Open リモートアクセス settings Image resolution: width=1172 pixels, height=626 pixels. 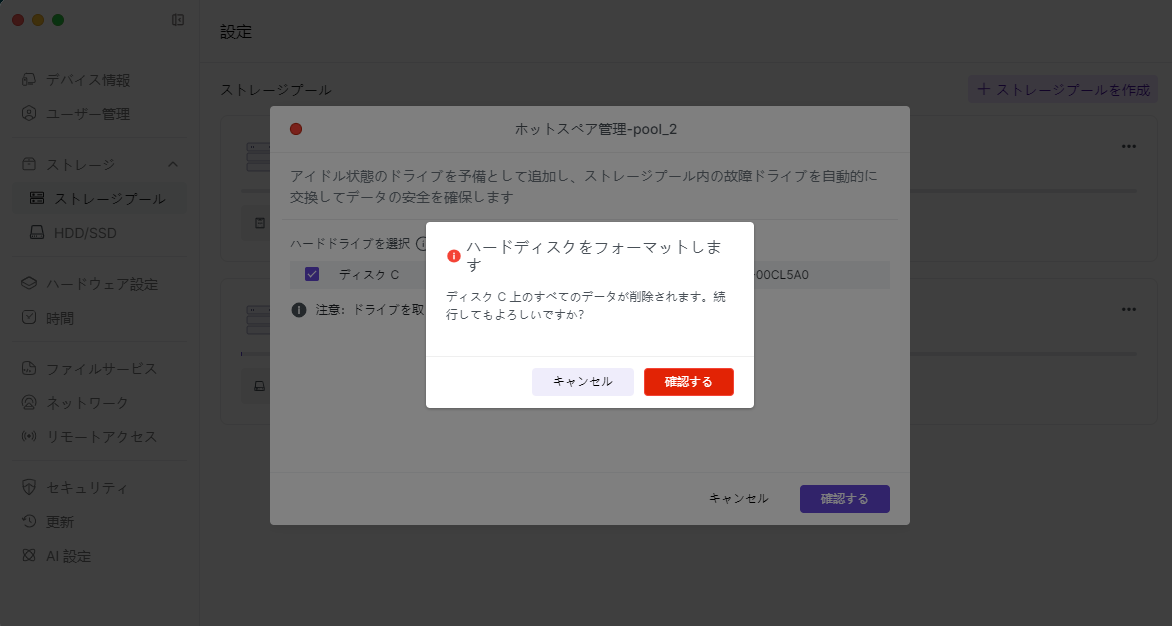point(102,437)
